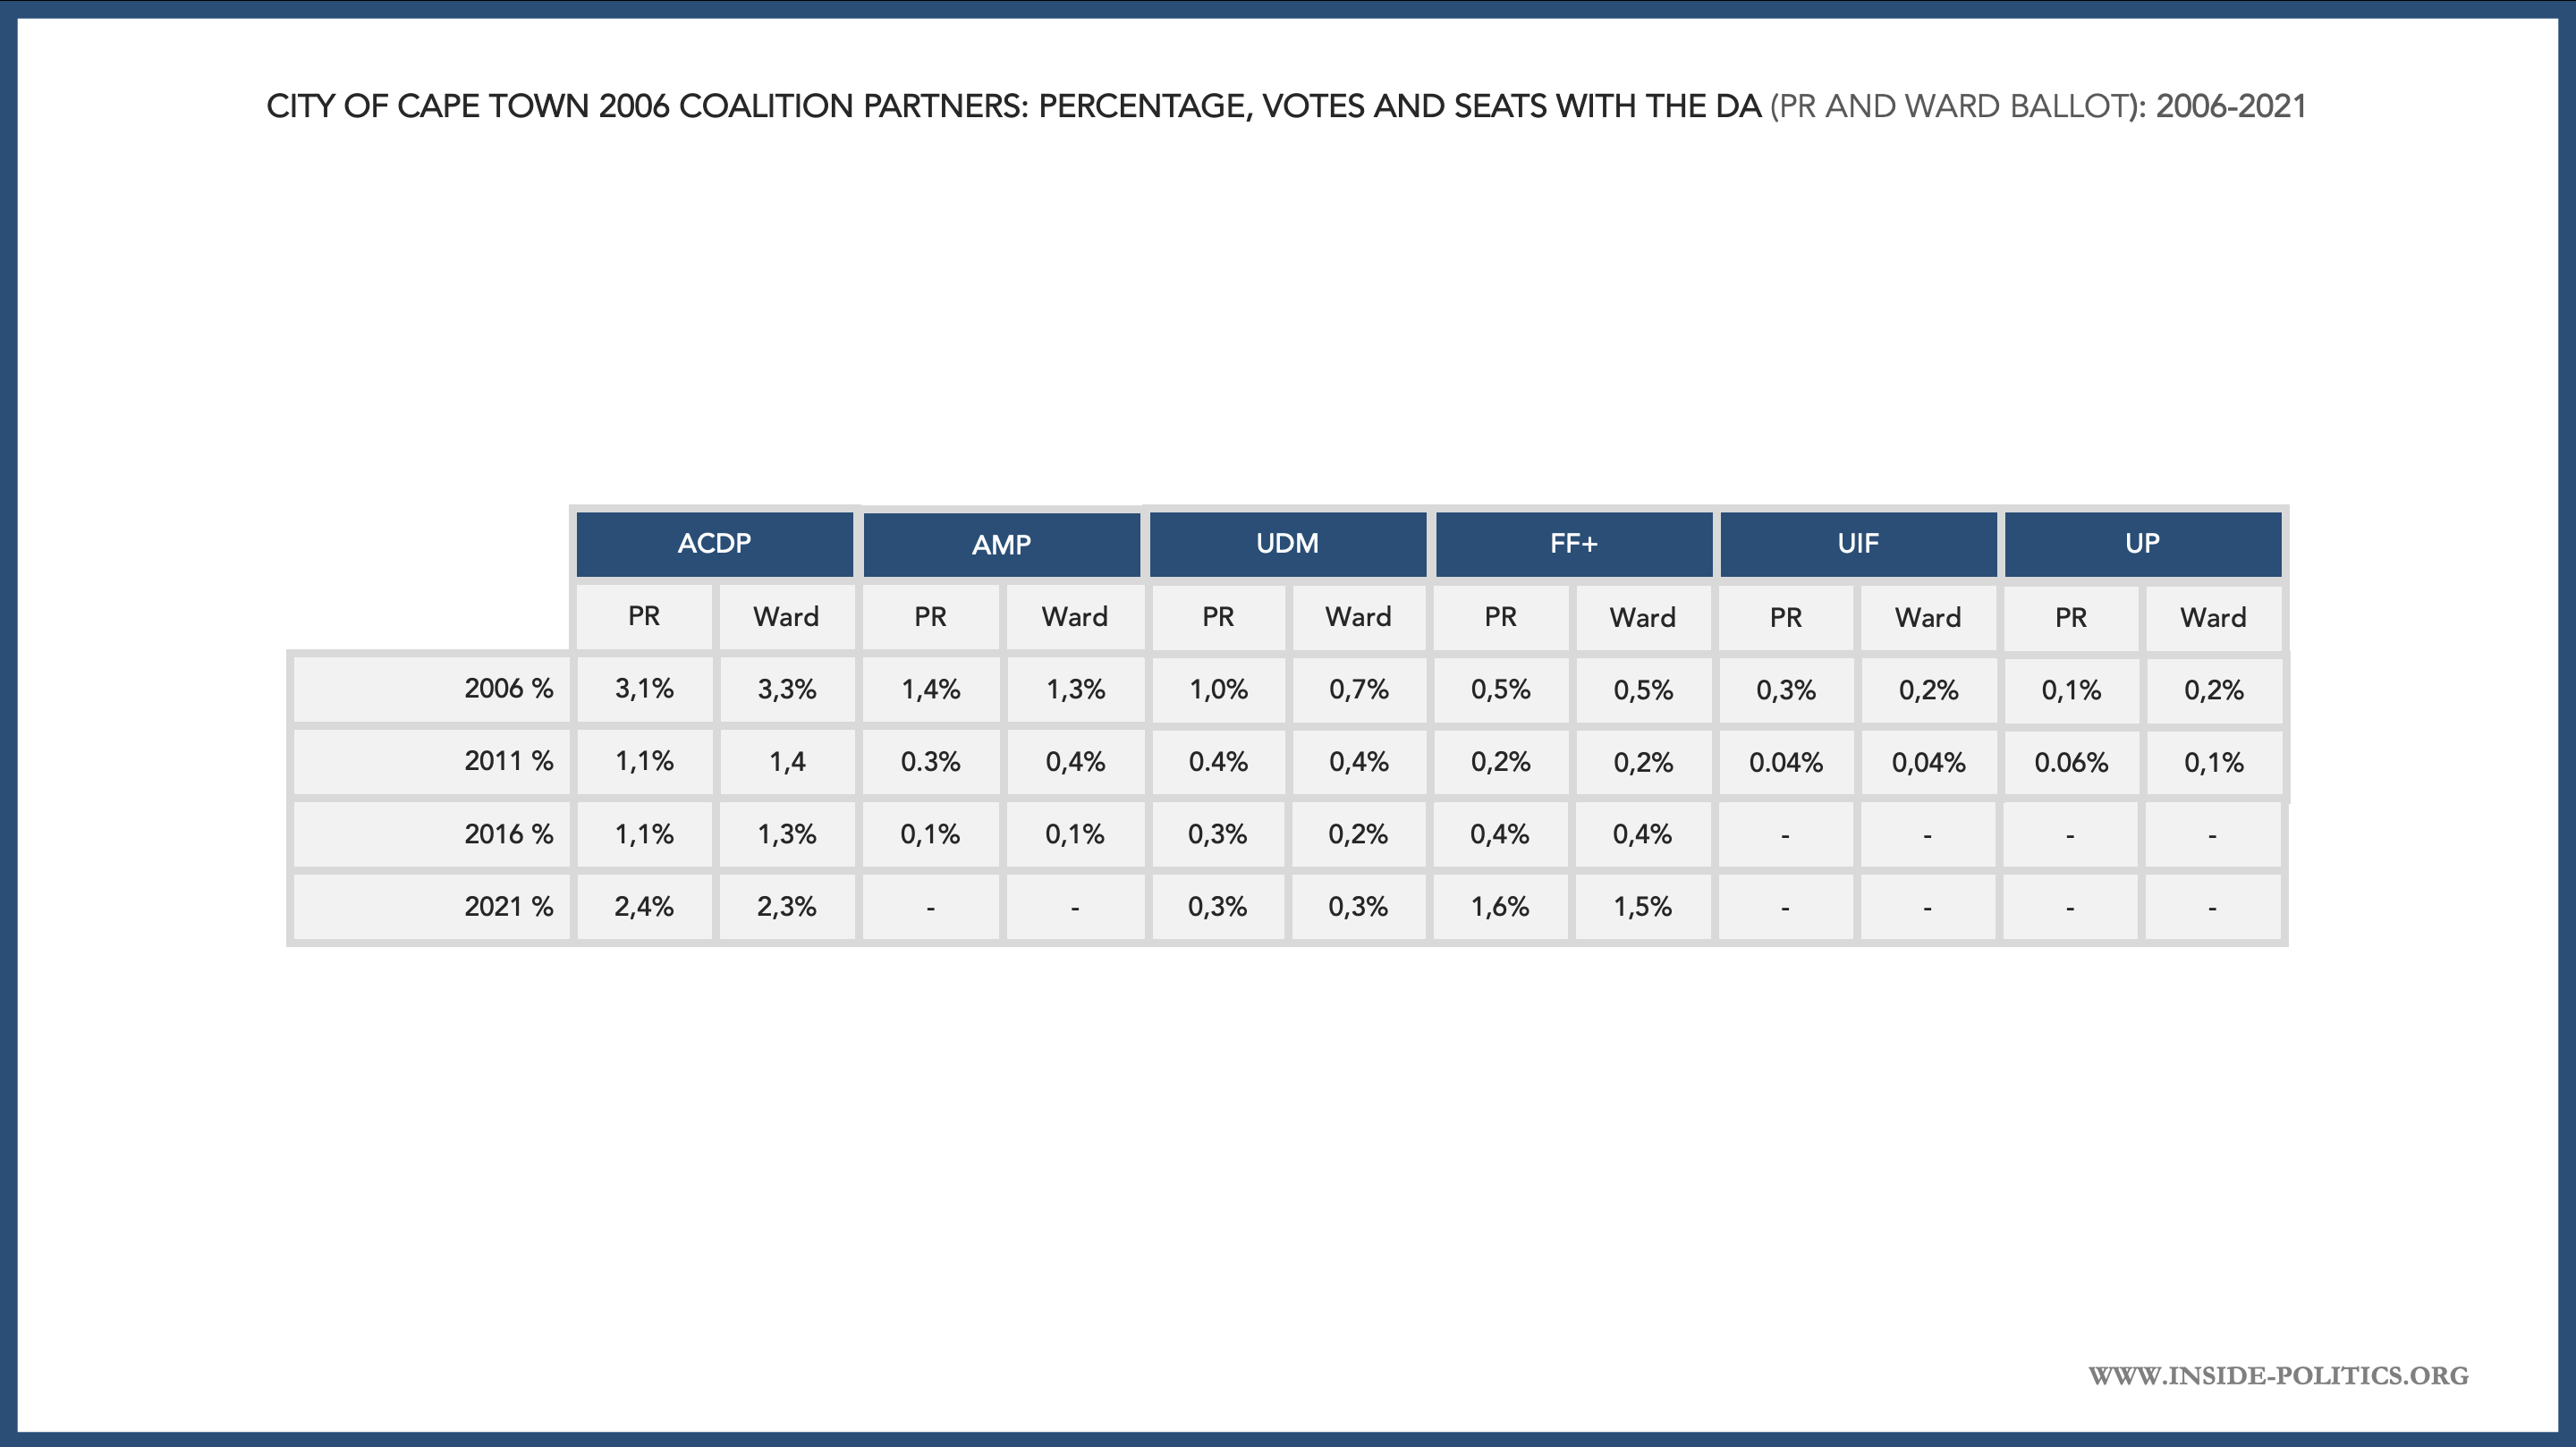2576x1447 pixels.
Task: Select the 1,6% cell for FF+ PR 2021
Action: click(1500, 907)
